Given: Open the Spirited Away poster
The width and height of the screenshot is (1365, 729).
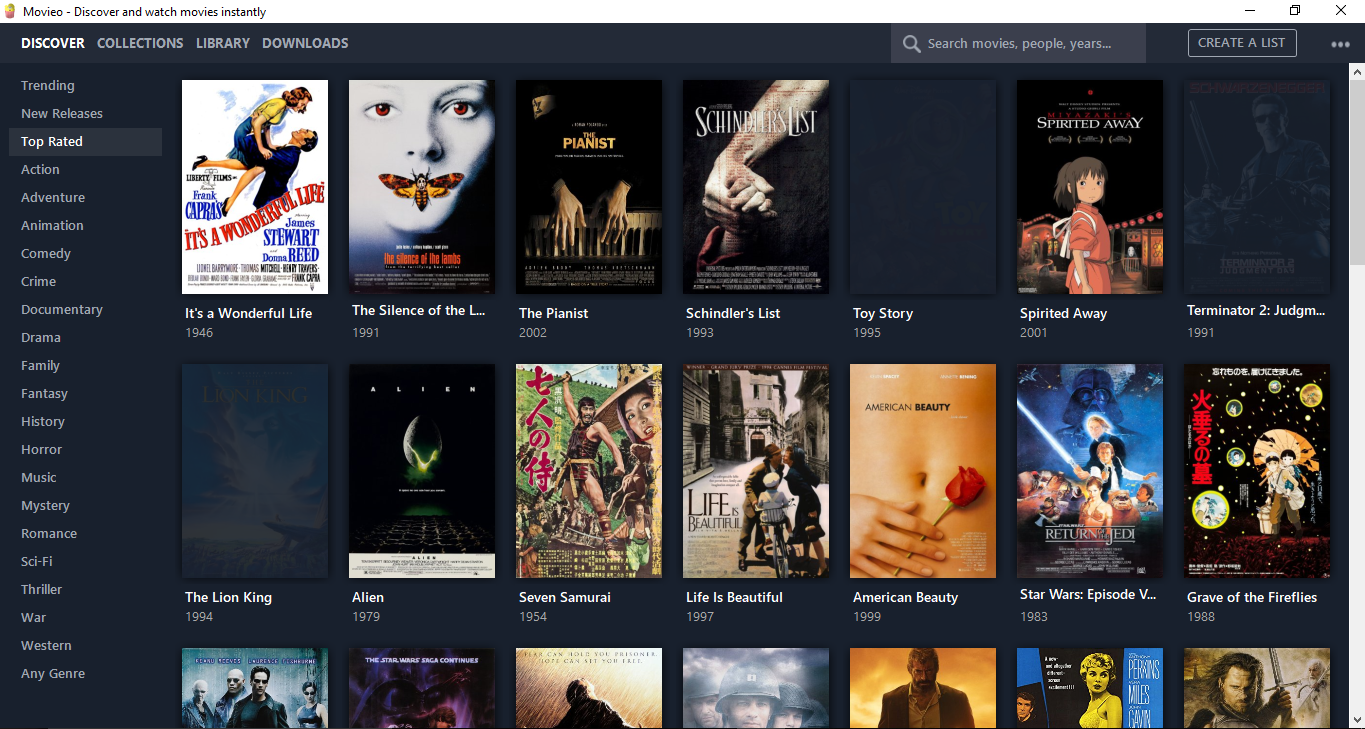Looking at the screenshot, I should (x=1089, y=187).
